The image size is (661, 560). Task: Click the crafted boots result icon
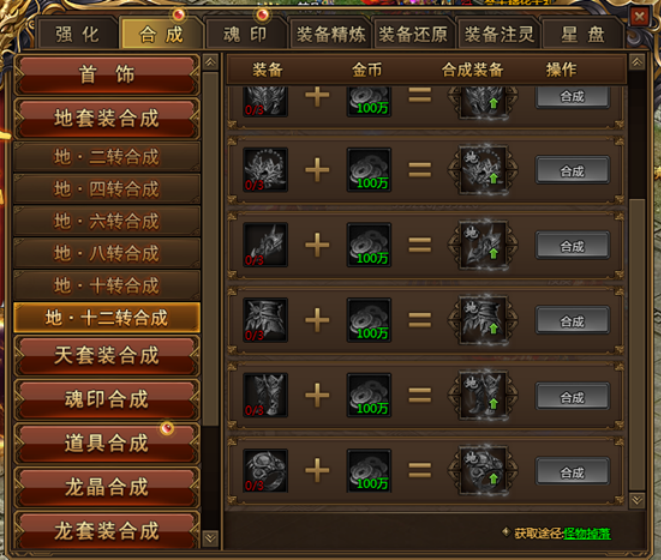pyautogui.click(x=483, y=395)
